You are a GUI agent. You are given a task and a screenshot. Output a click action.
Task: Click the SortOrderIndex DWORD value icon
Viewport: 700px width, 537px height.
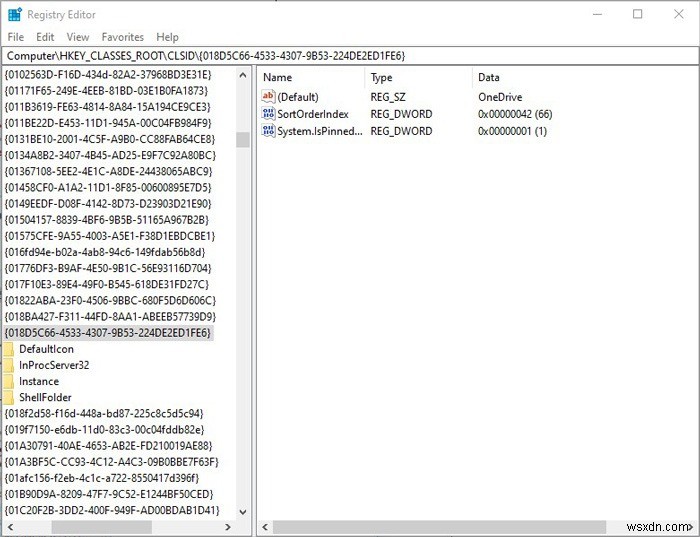(268, 114)
